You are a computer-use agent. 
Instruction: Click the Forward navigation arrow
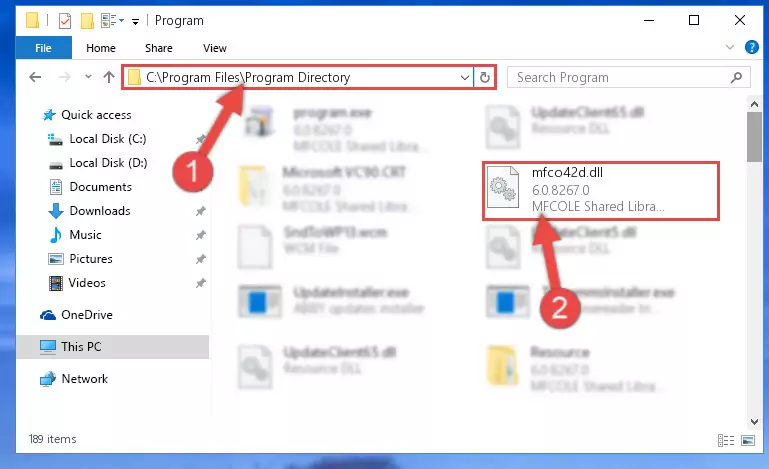(x=65, y=77)
